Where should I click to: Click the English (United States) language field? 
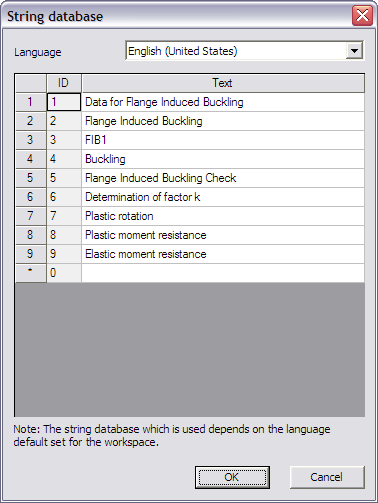click(245, 51)
